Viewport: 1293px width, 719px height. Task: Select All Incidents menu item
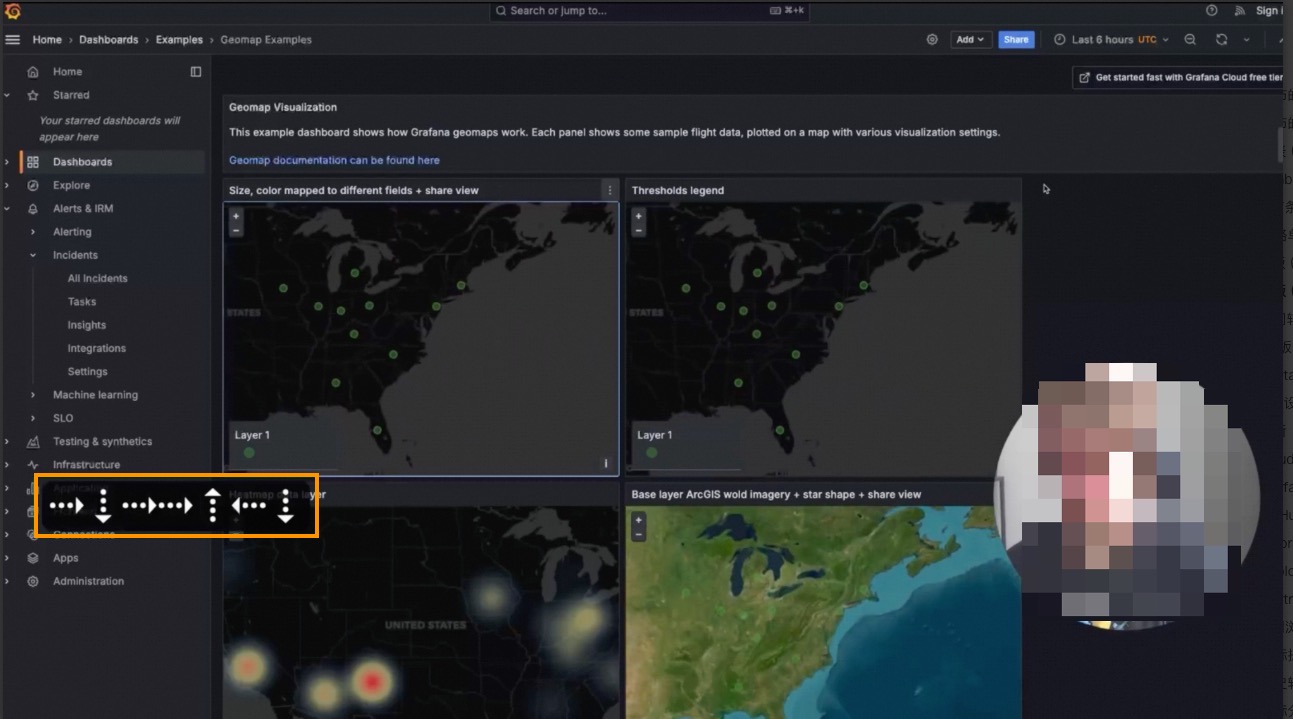coord(97,278)
